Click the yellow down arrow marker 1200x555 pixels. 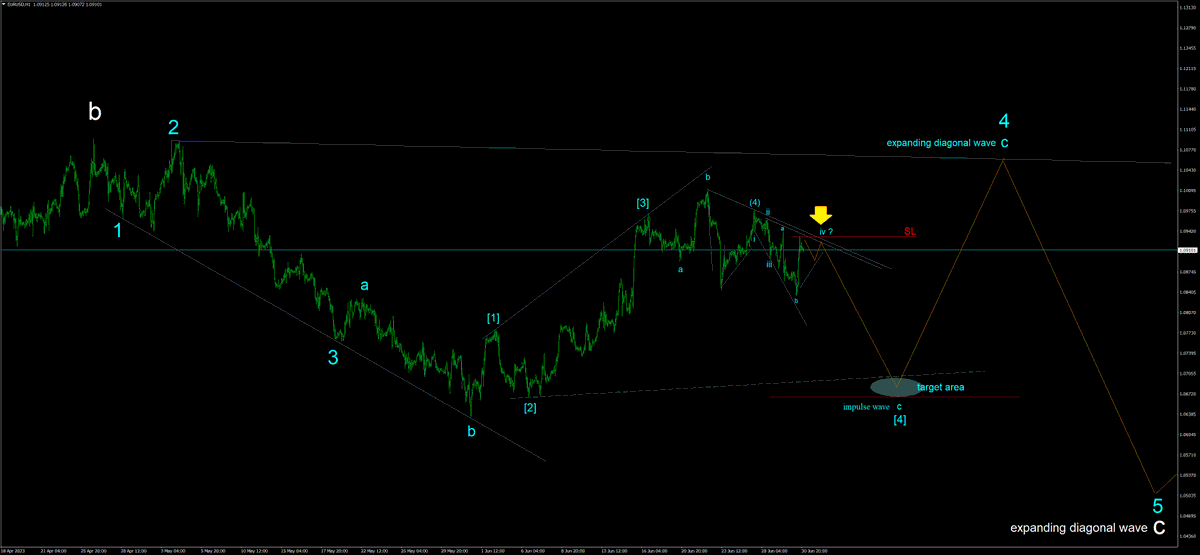(821, 215)
